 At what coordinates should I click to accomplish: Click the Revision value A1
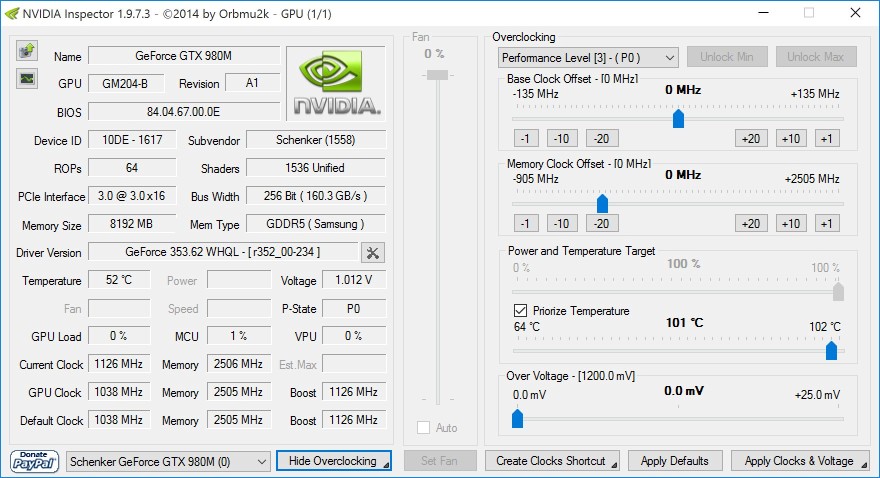coord(253,83)
